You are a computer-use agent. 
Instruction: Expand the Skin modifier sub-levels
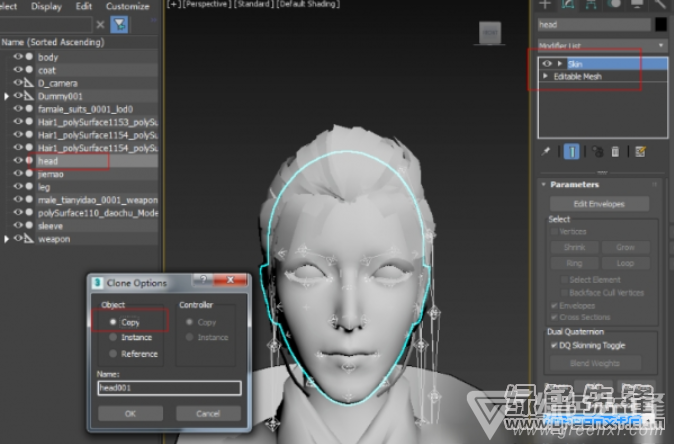click(560, 64)
